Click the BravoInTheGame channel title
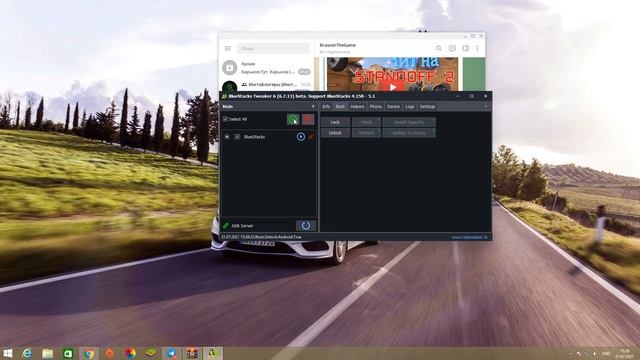The width and height of the screenshot is (640, 360). 338,45
